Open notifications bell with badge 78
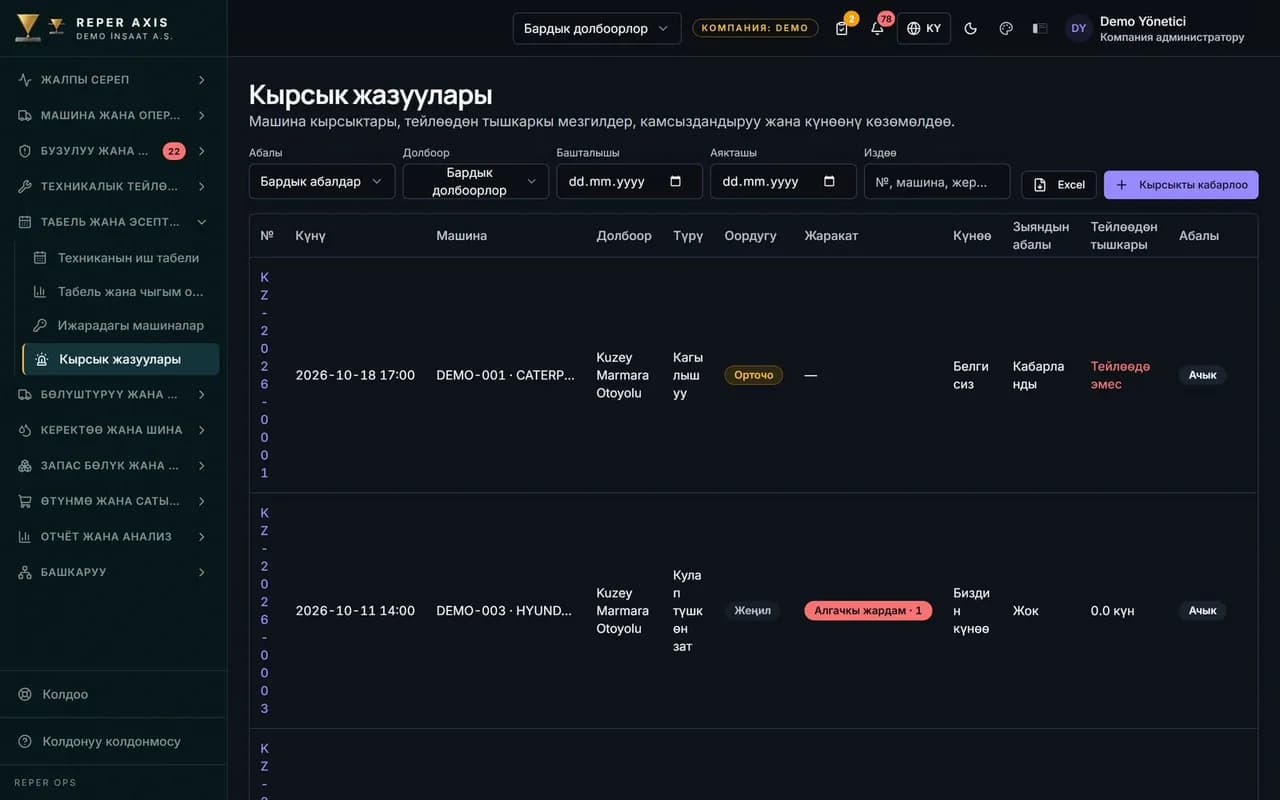 [x=877, y=28]
